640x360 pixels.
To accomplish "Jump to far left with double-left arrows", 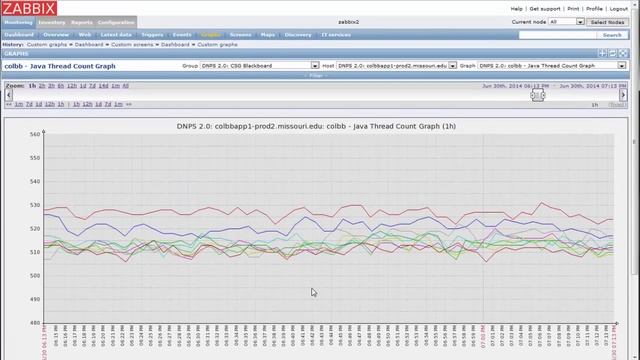I will coord(9,104).
